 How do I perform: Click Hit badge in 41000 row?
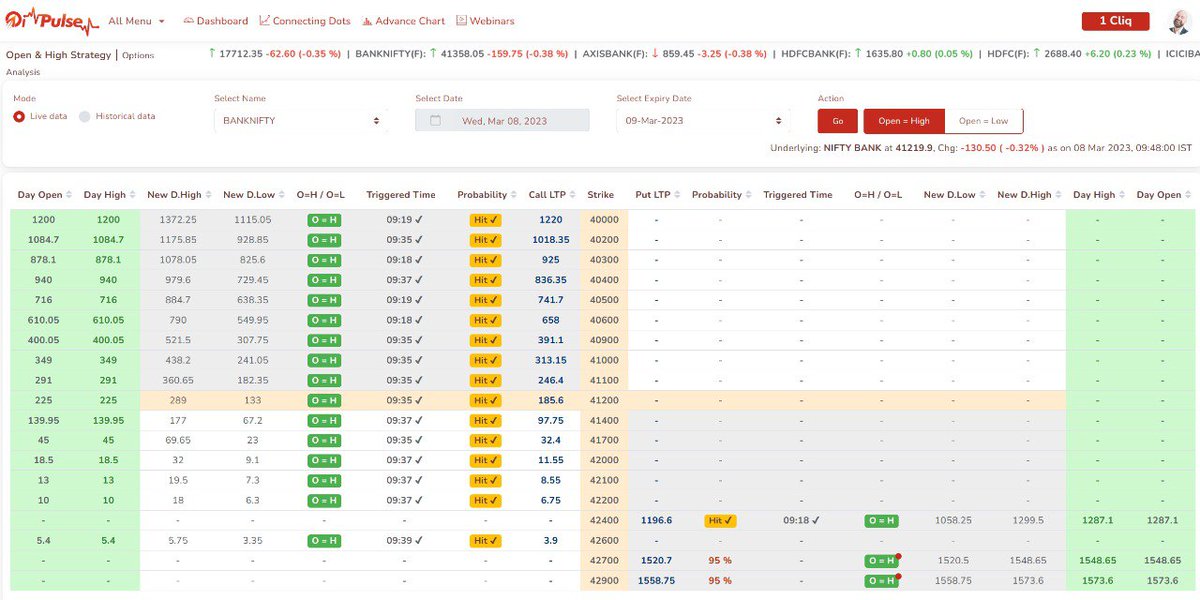tap(486, 360)
